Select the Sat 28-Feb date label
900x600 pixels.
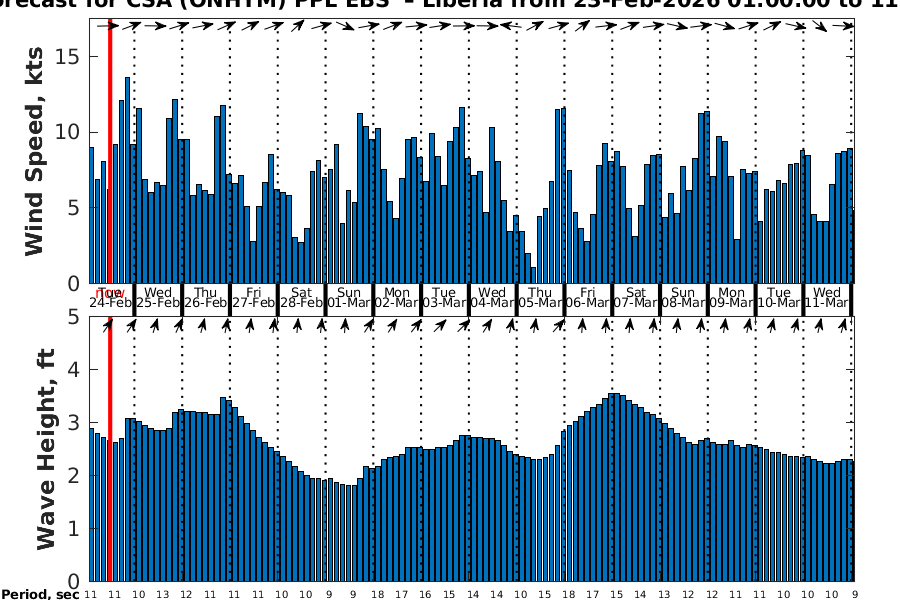tap(302, 297)
